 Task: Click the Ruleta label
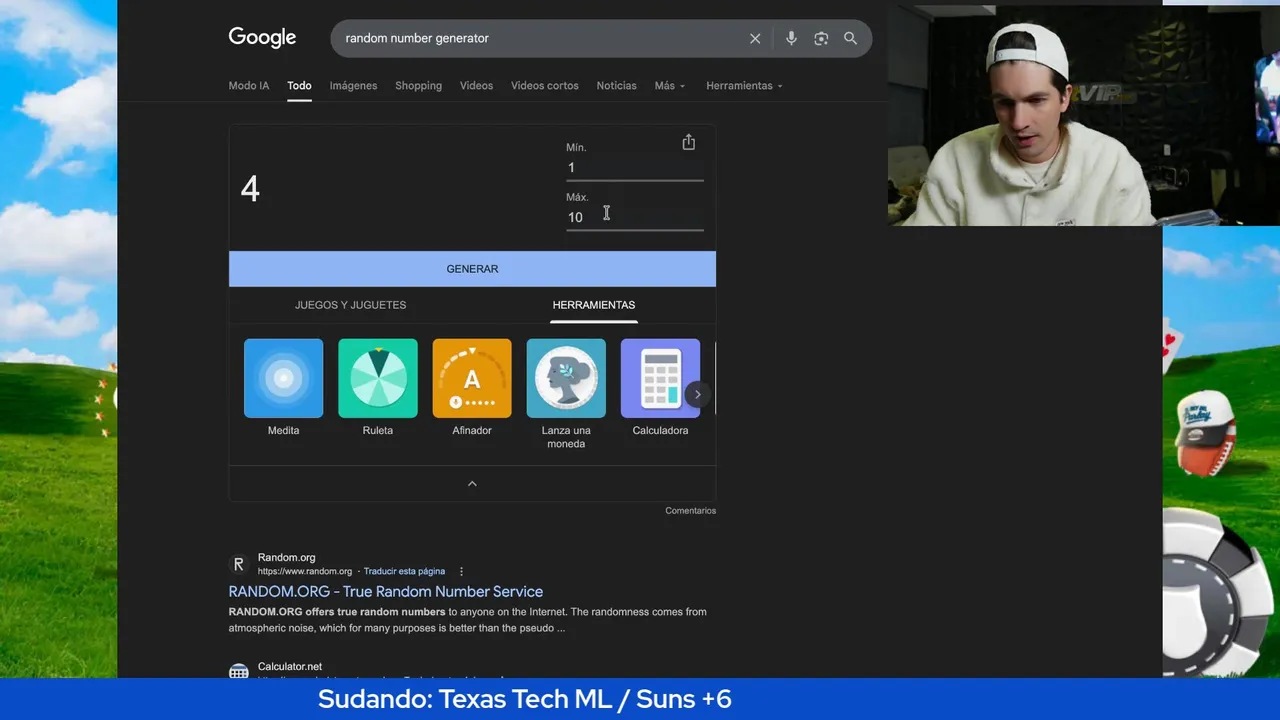point(378,431)
